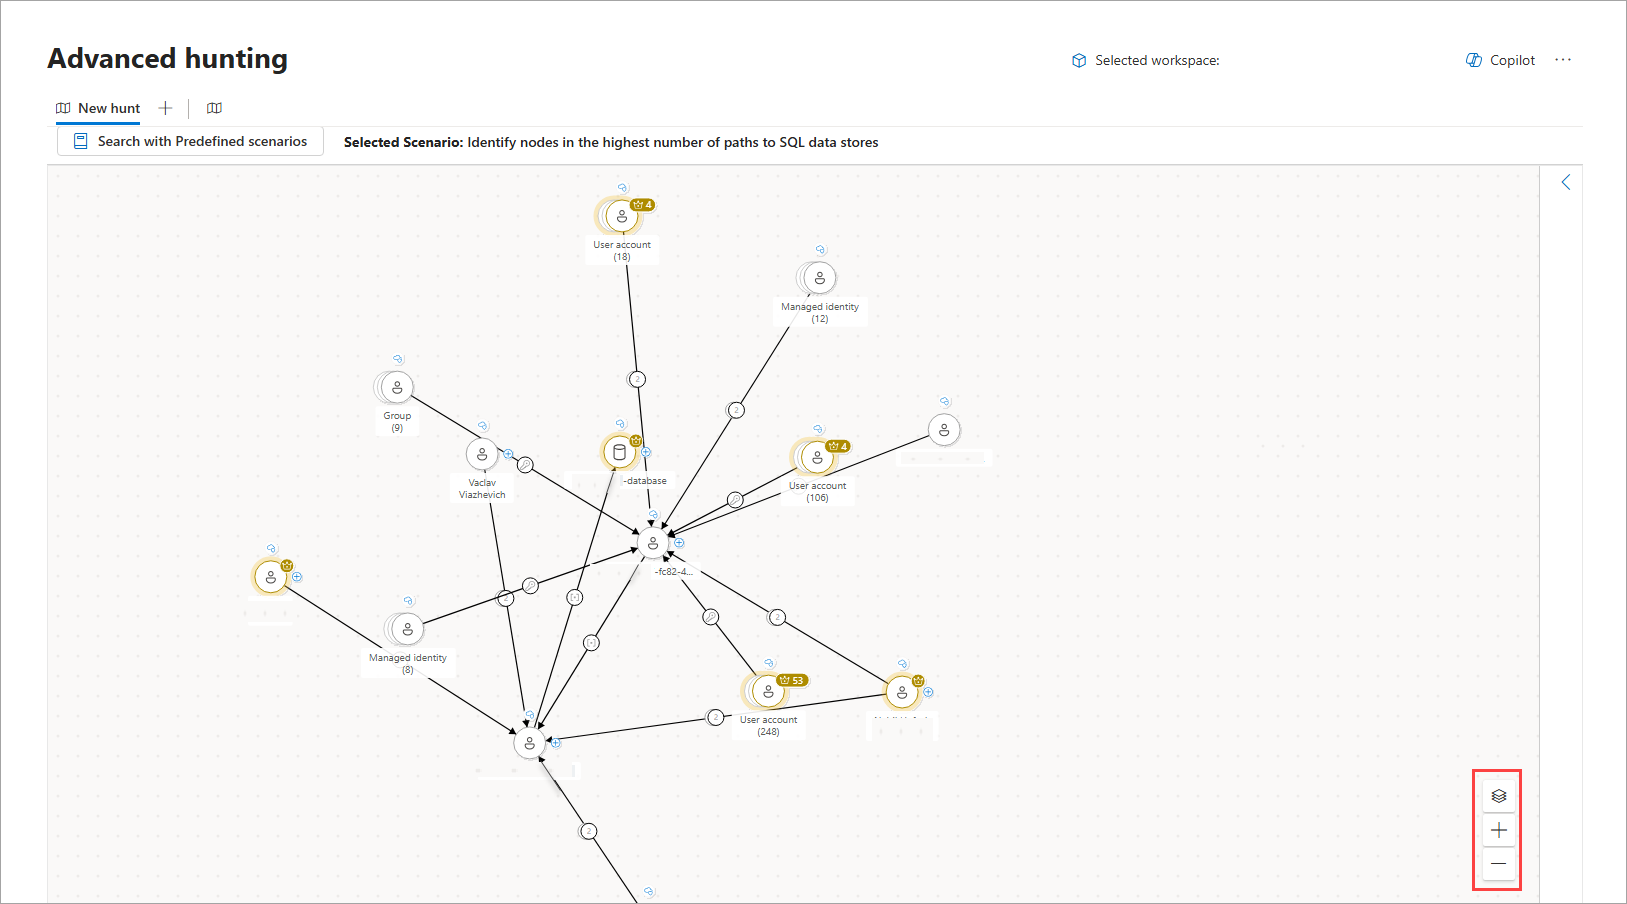Open the map view icon beside tabs
The width and height of the screenshot is (1627, 904).
tap(214, 108)
